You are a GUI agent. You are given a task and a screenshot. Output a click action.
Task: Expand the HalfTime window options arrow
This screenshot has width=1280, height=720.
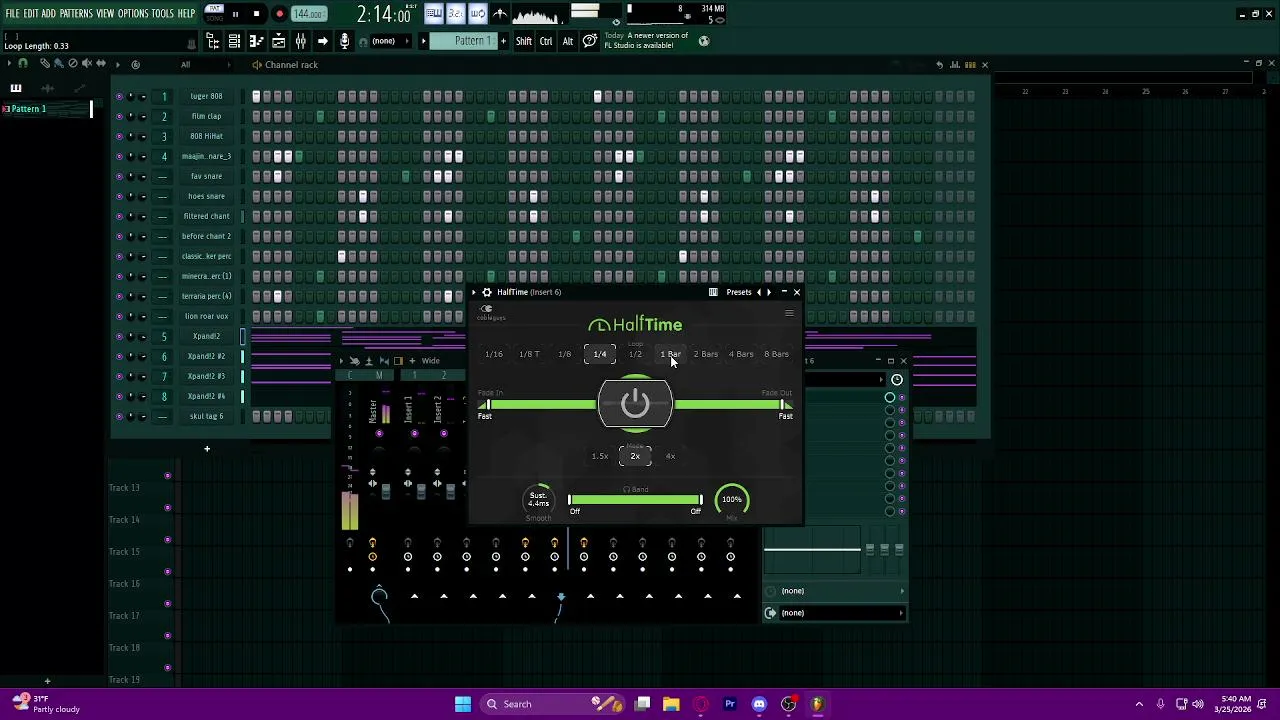coord(475,292)
